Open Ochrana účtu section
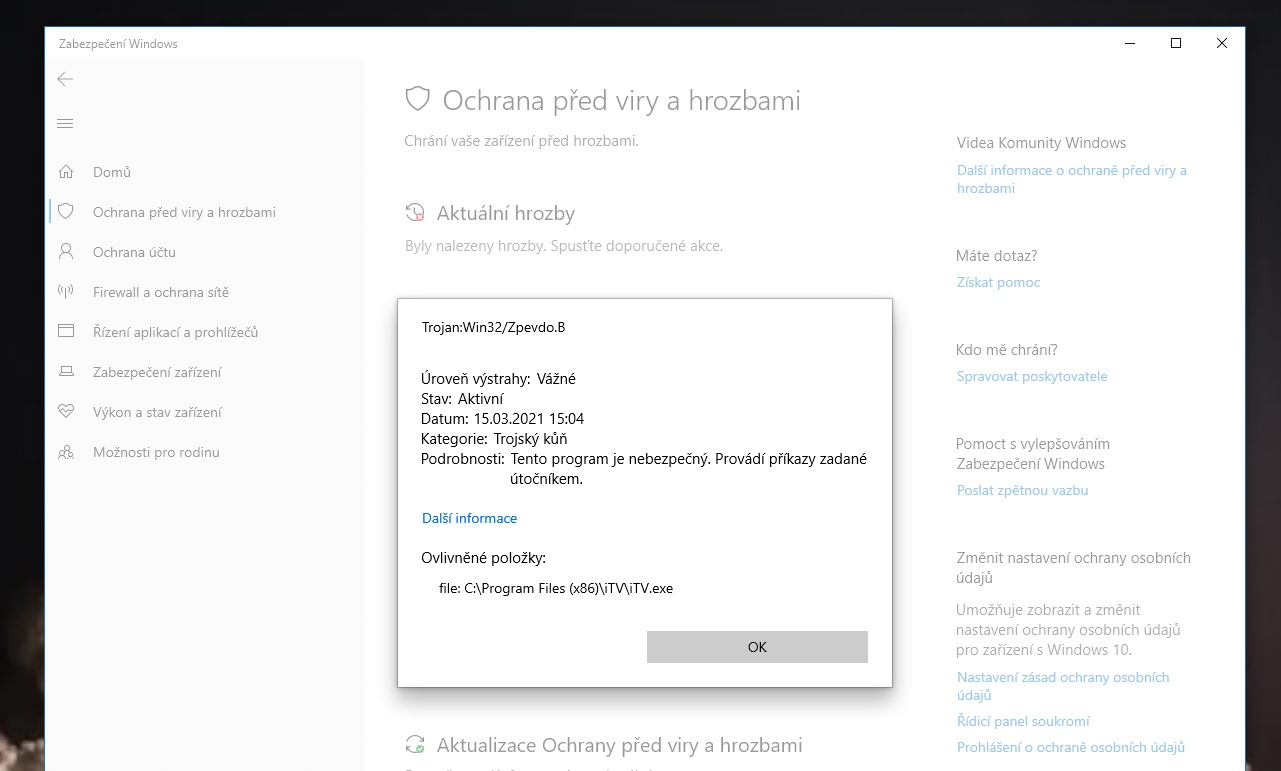Image resolution: width=1281 pixels, height=771 pixels. (x=134, y=252)
